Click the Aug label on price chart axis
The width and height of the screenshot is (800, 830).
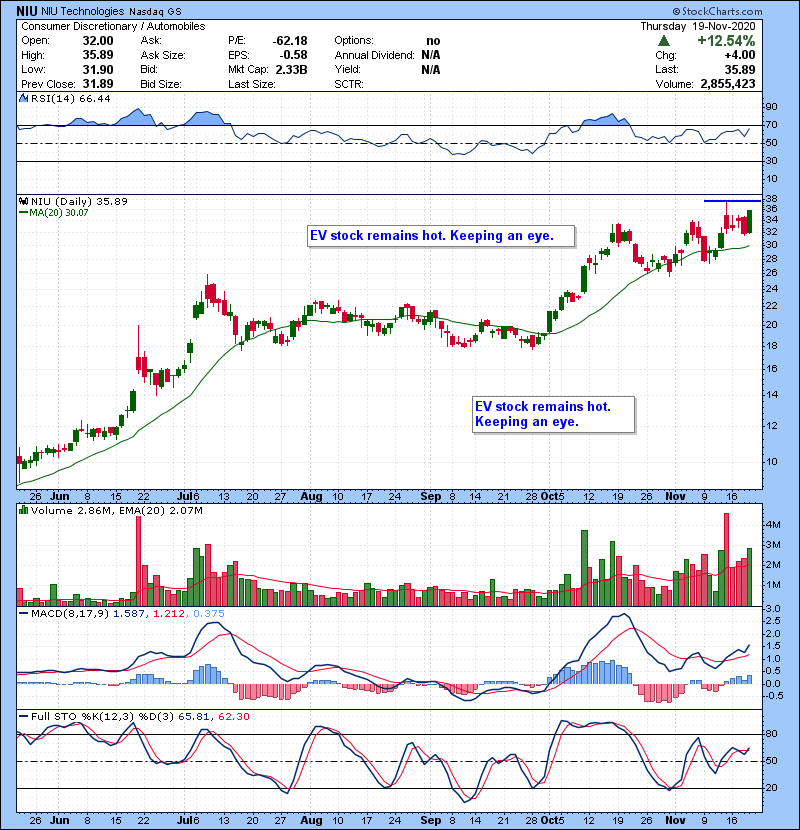coord(311,497)
